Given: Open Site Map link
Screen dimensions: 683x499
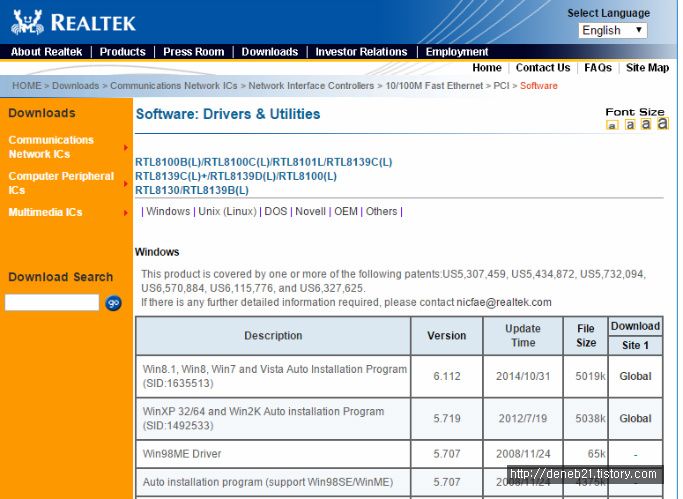Looking at the screenshot, I should point(647,68).
